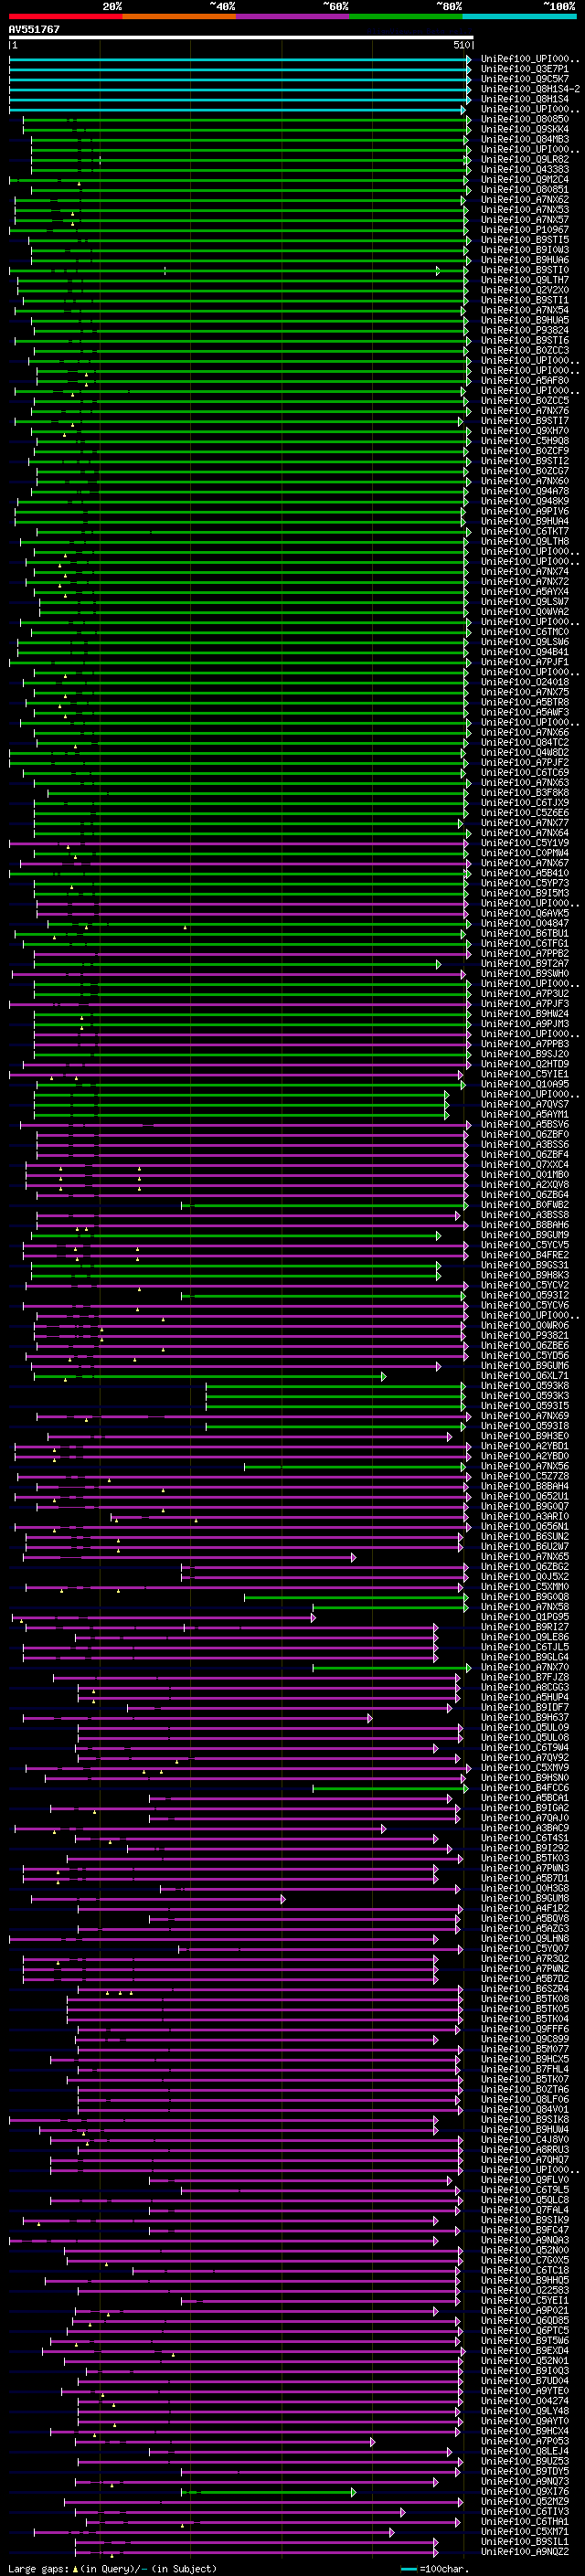The image size is (585, 2576).
Task: Select UniRef100_Q9LR82 label
Action: [525, 159]
